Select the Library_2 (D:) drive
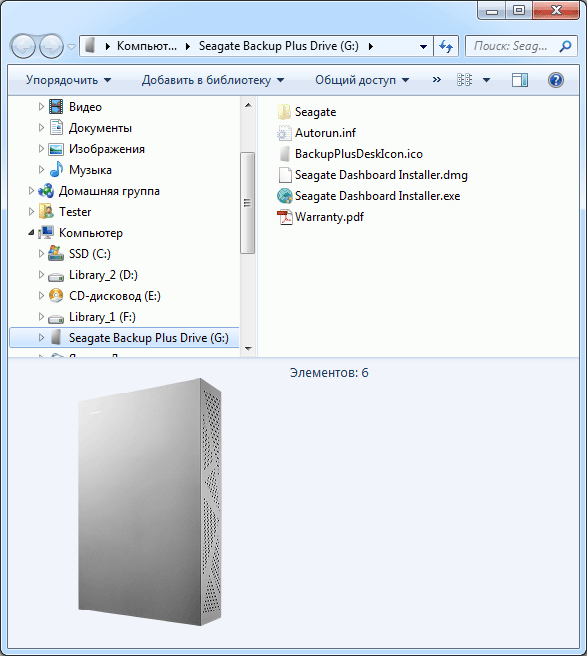Viewport: 587px width, 656px height. coord(103,275)
